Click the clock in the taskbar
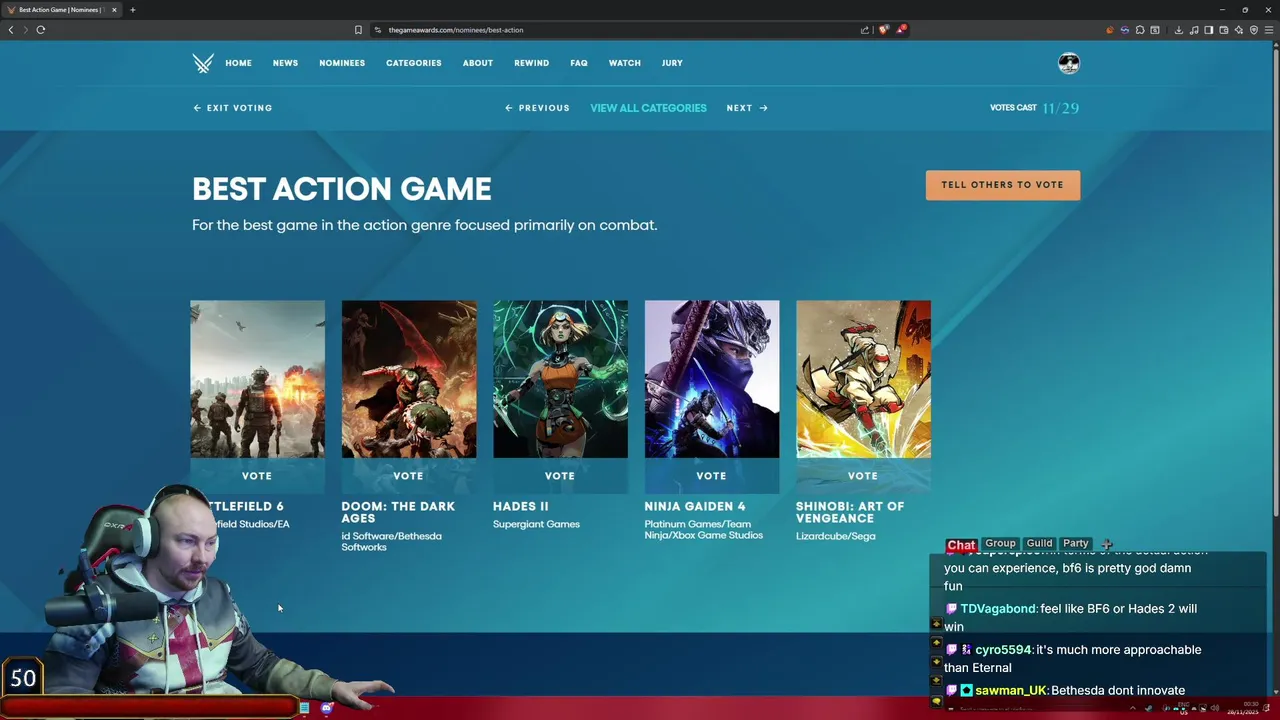Screen dimensions: 1280x720 tap(1243, 708)
